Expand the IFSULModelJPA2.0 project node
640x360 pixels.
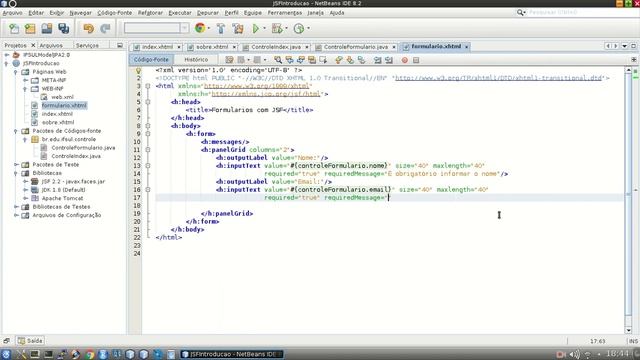7,55
